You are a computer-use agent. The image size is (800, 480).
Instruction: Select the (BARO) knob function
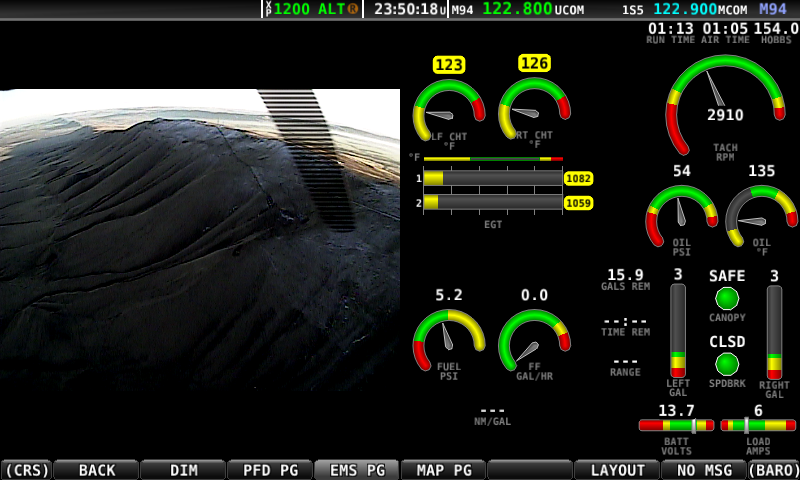click(x=773, y=470)
